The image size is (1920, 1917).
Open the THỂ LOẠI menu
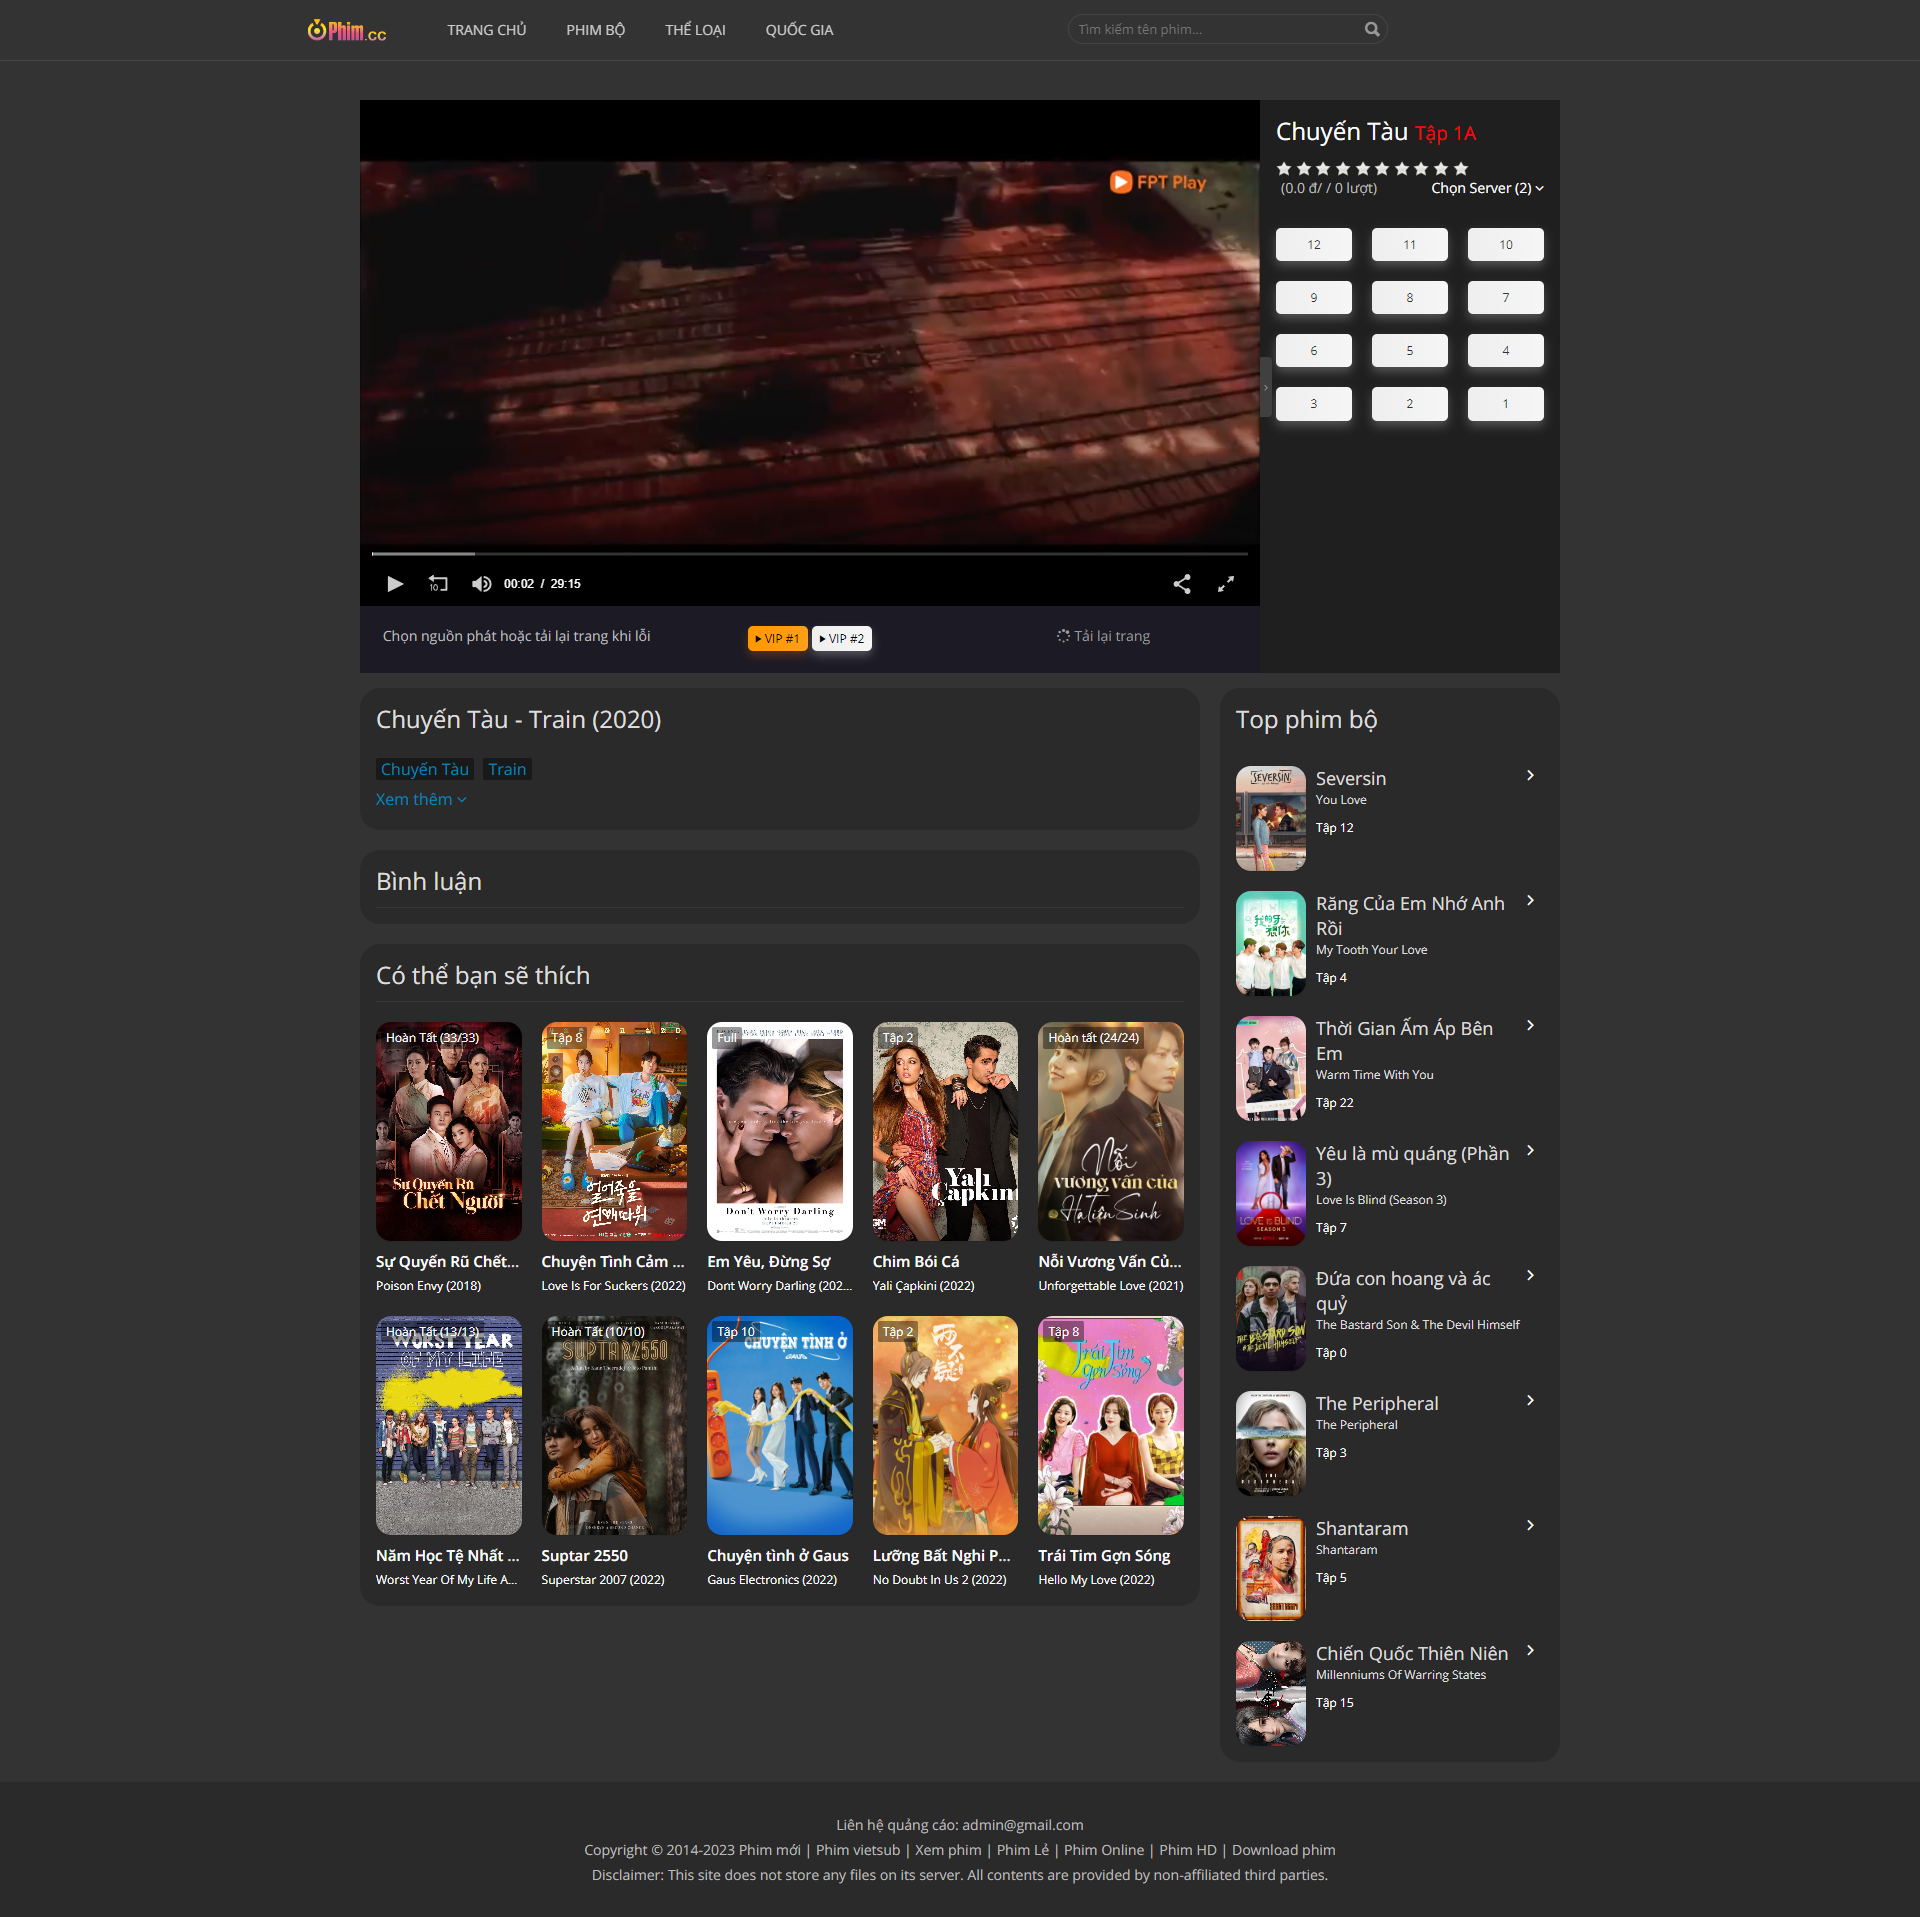[x=695, y=30]
